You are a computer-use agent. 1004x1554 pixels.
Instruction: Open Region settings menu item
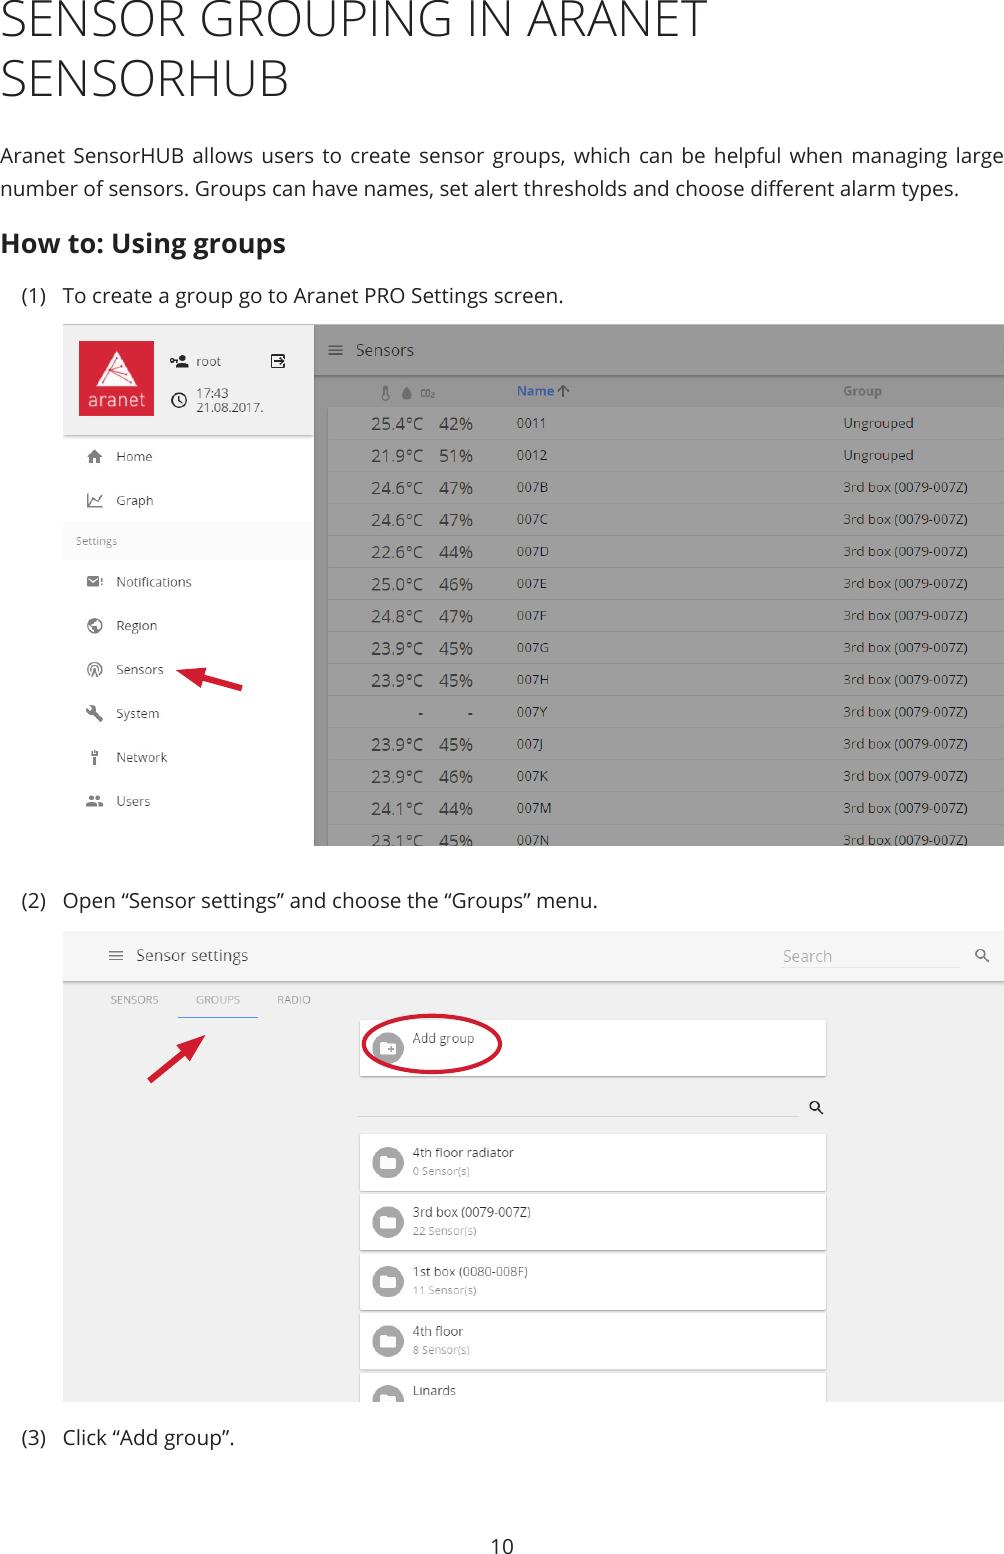188,625
